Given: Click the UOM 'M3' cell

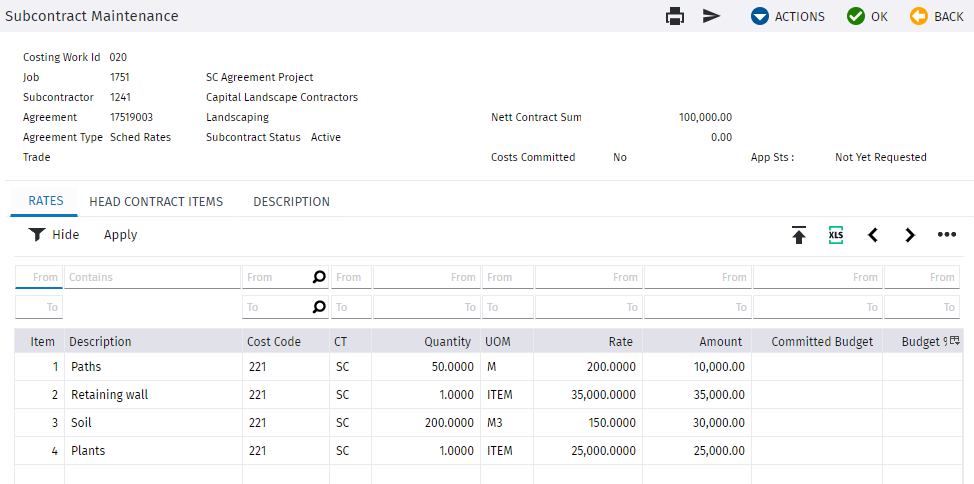Looking at the screenshot, I should click(x=507, y=422).
